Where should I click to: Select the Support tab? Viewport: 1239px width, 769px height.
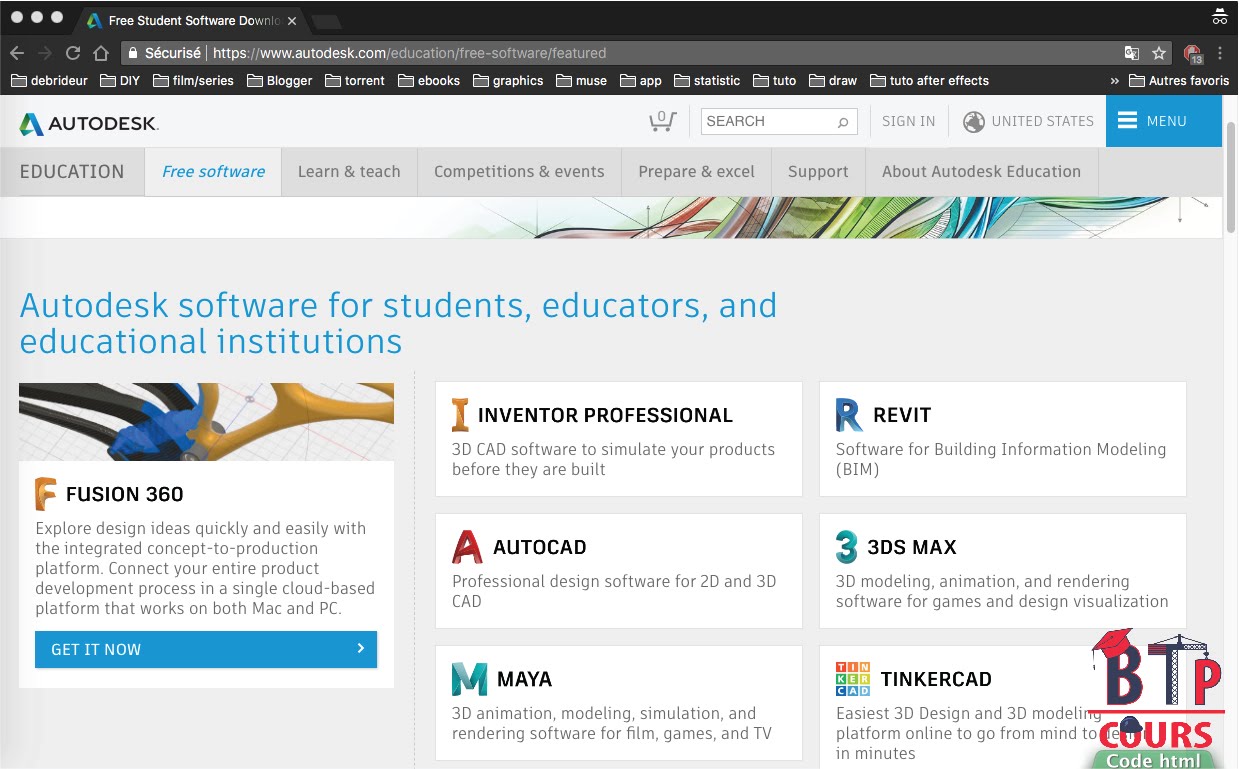click(x=818, y=172)
